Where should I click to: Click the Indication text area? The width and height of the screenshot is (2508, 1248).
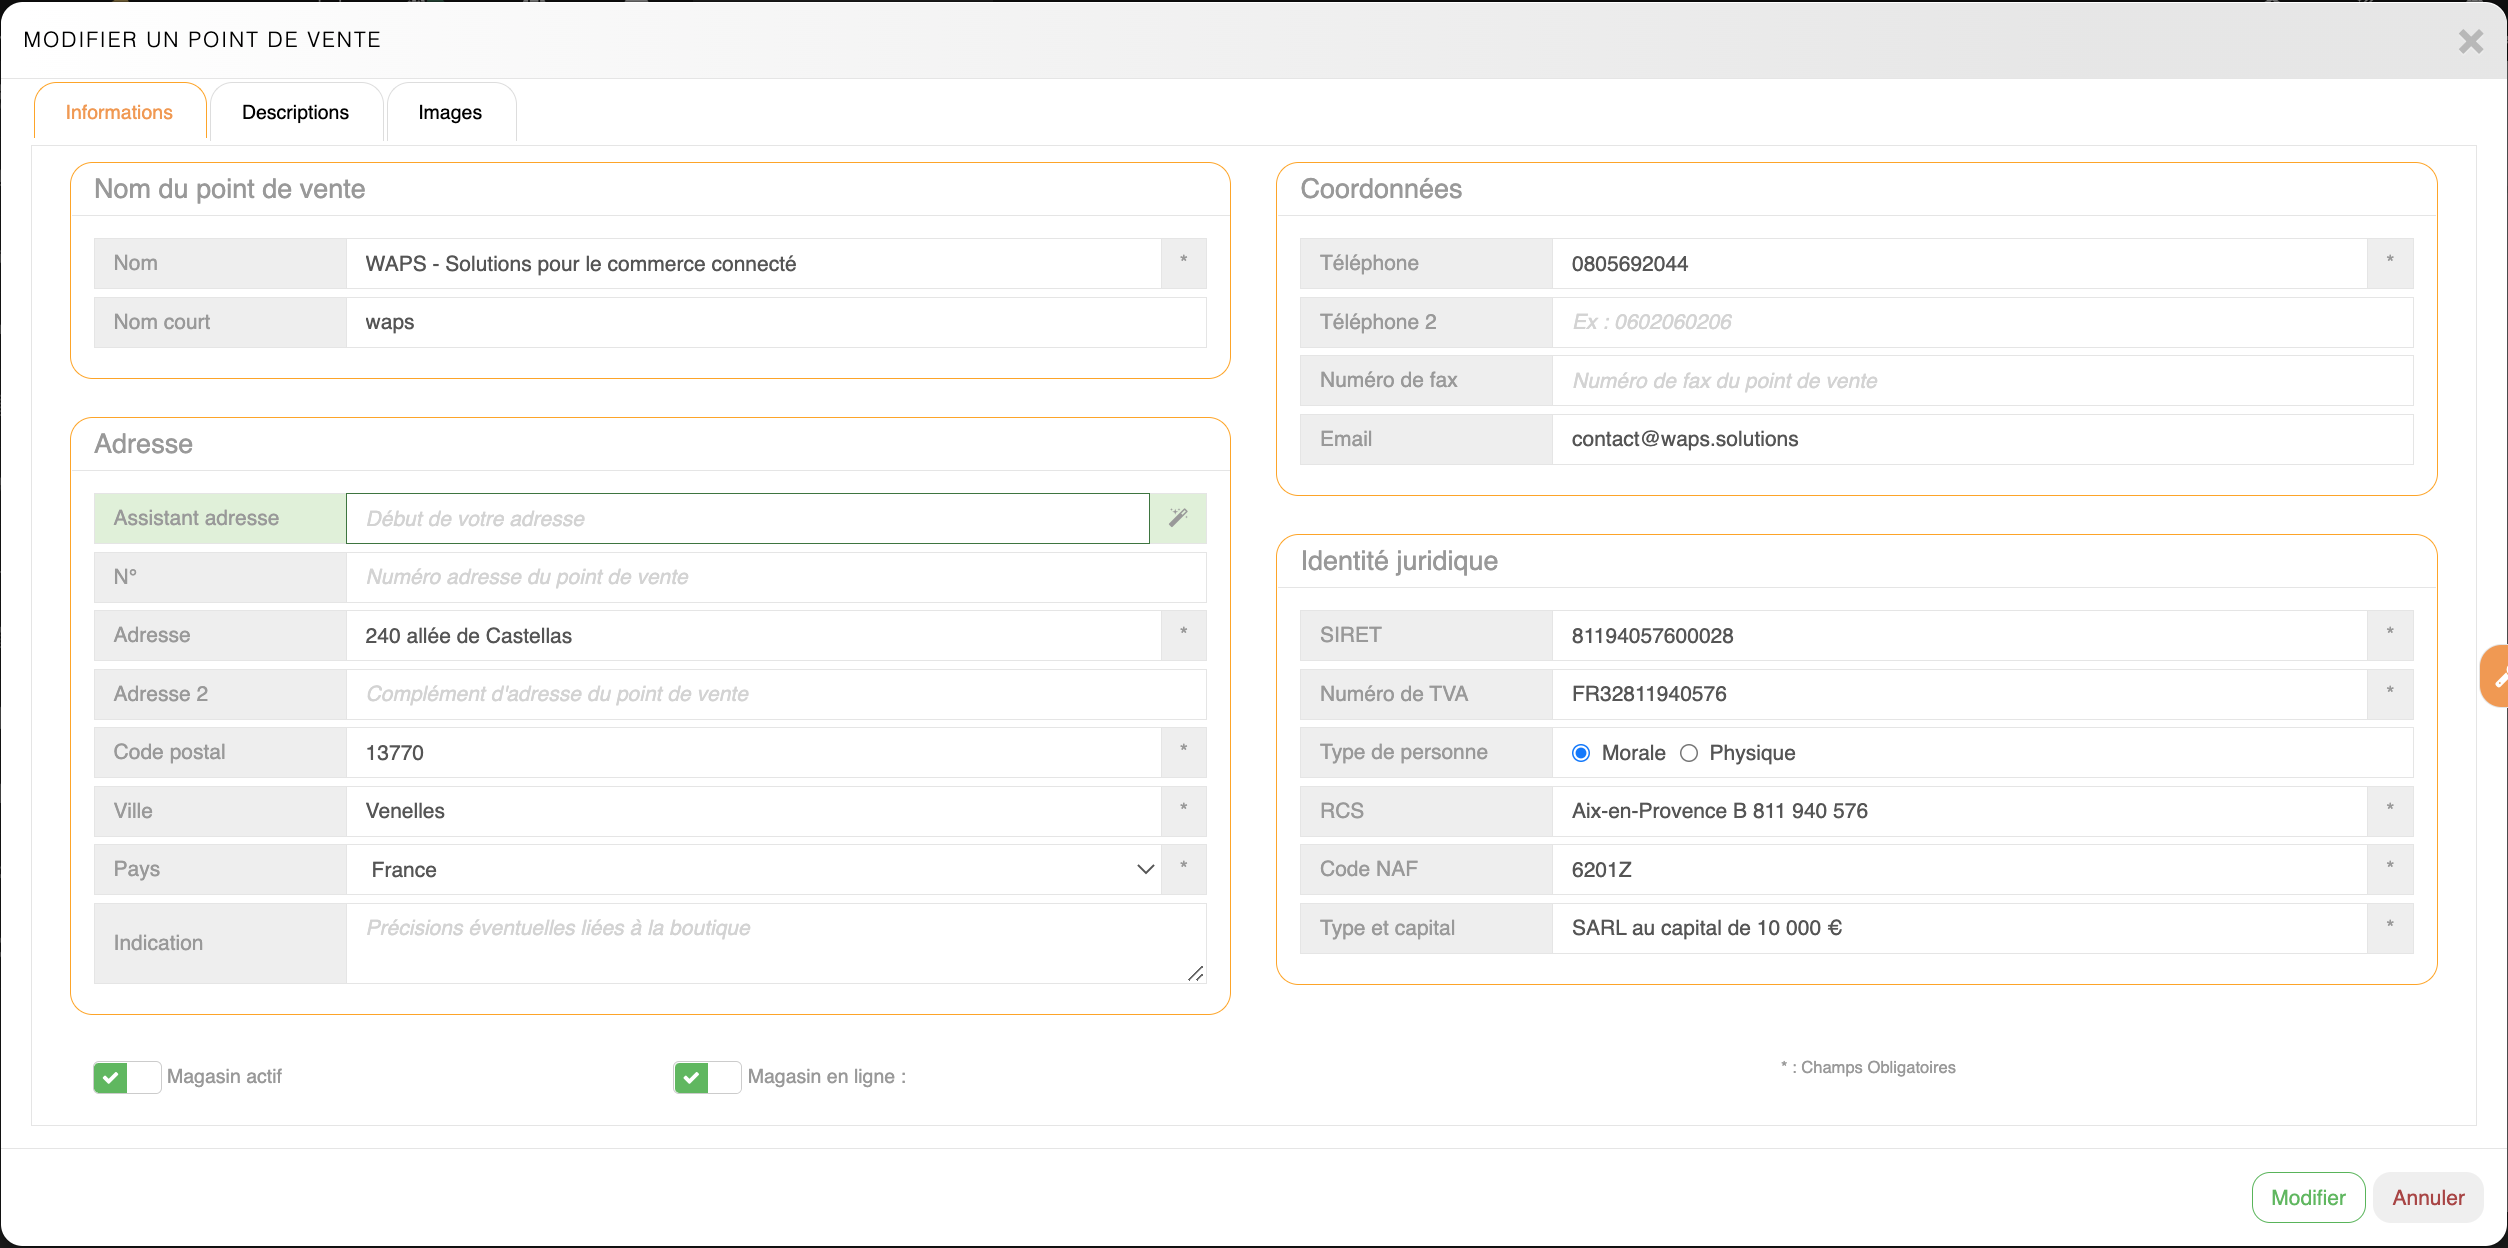tap(770, 943)
